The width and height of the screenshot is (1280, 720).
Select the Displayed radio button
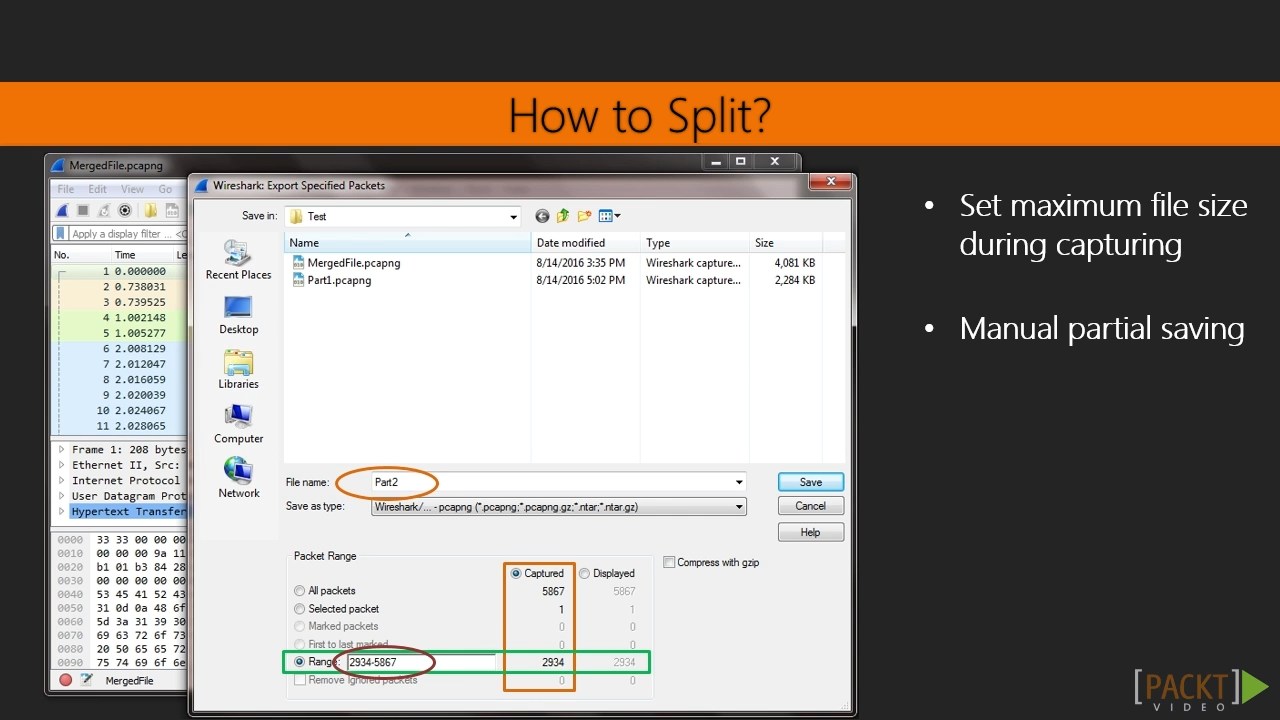(x=585, y=574)
